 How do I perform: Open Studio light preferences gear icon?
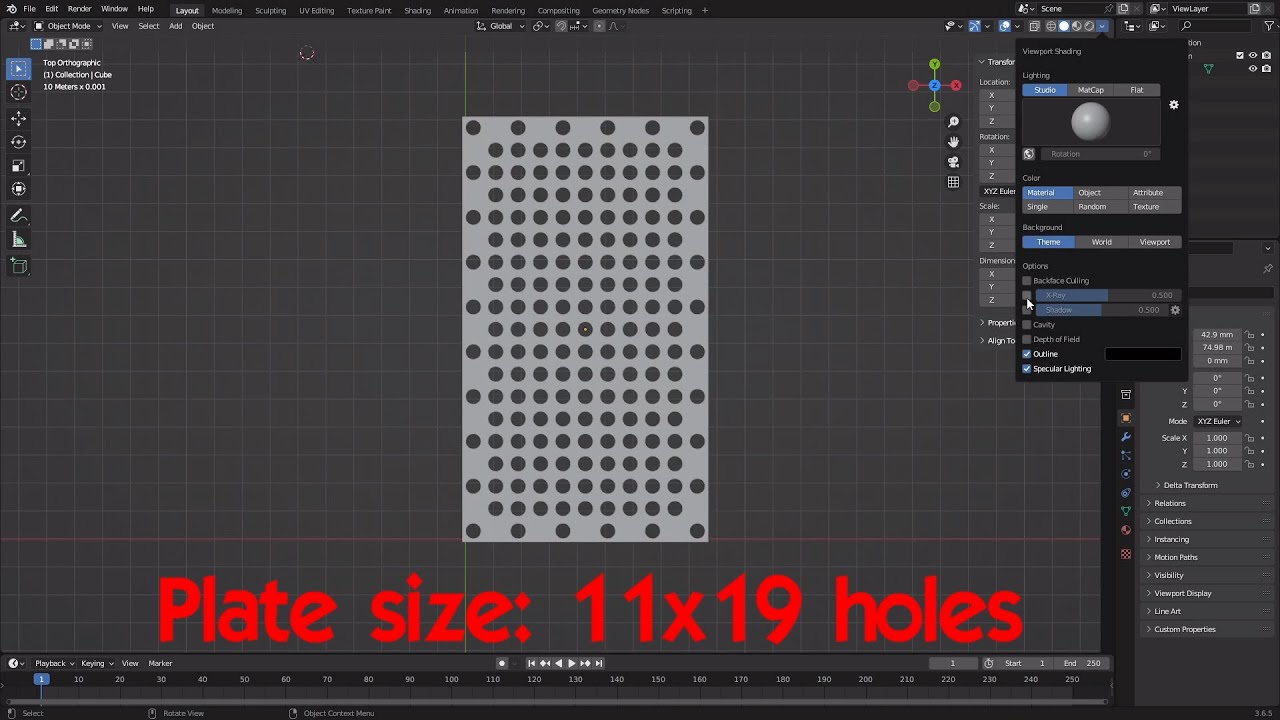click(1174, 105)
